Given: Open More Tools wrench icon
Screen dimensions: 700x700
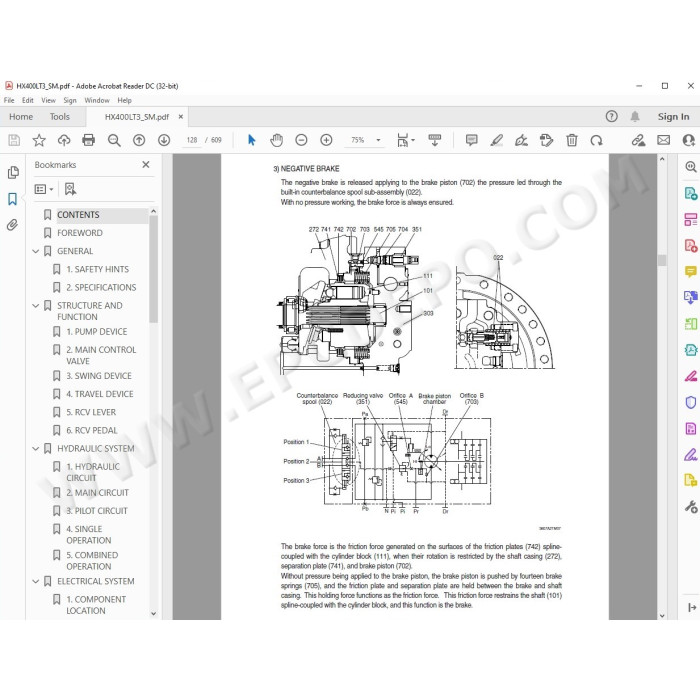Looking at the screenshot, I should click(x=691, y=507).
